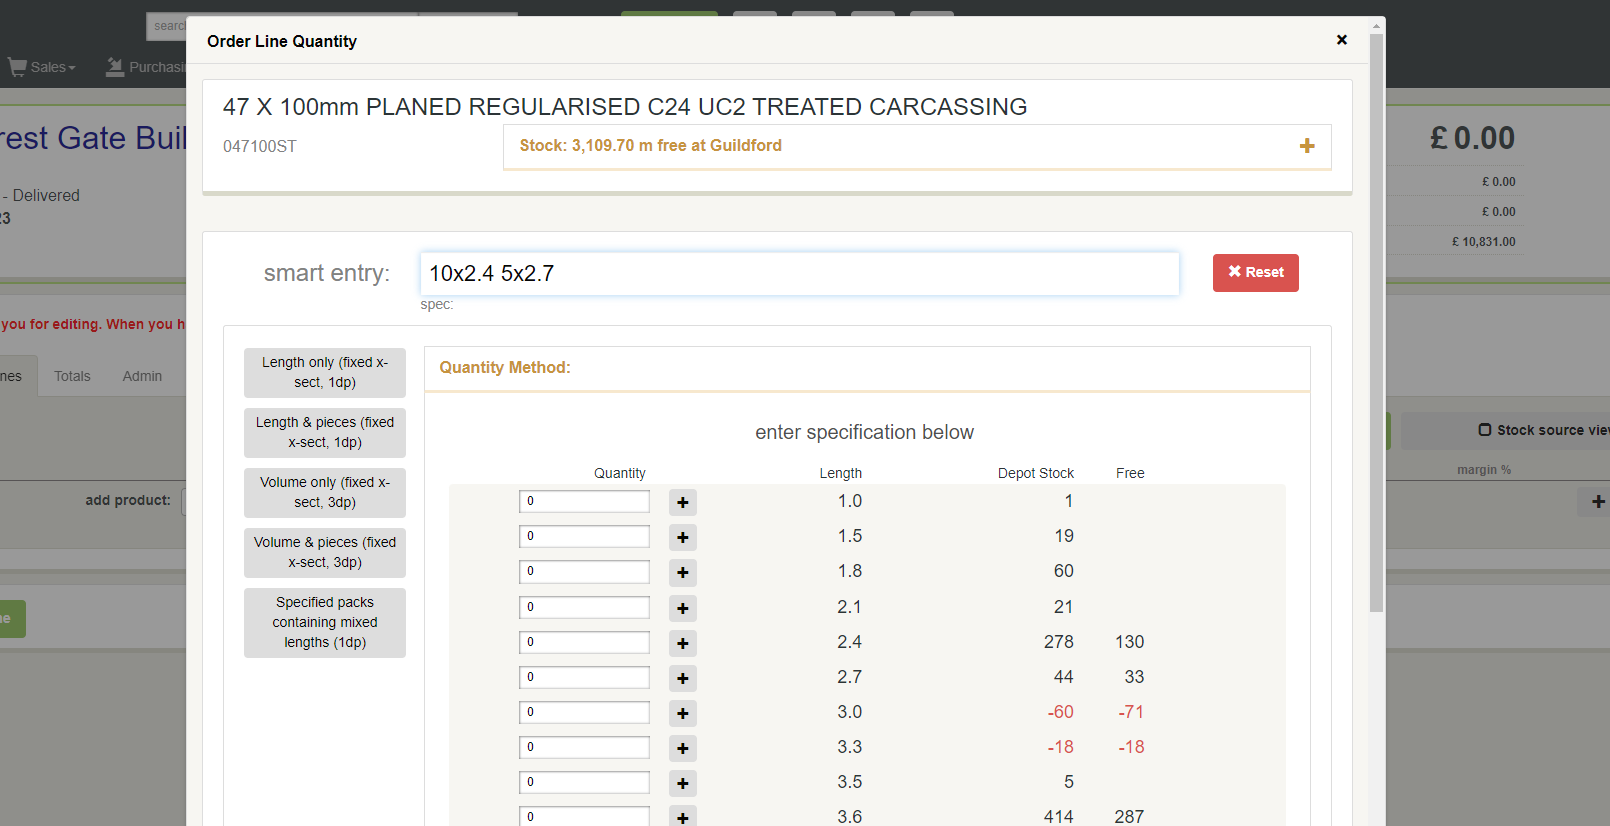Viewport: 1610px width, 826px height.
Task: Click quantity field for length 2.7
Action: (x=584, y=678)
